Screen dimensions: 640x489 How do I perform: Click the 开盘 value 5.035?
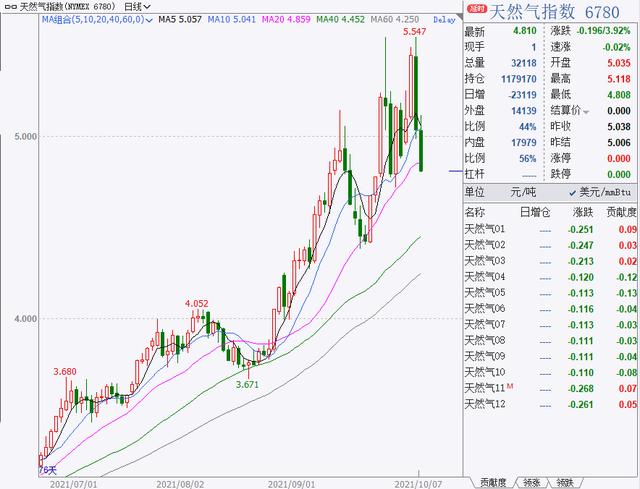coord(619,63)
